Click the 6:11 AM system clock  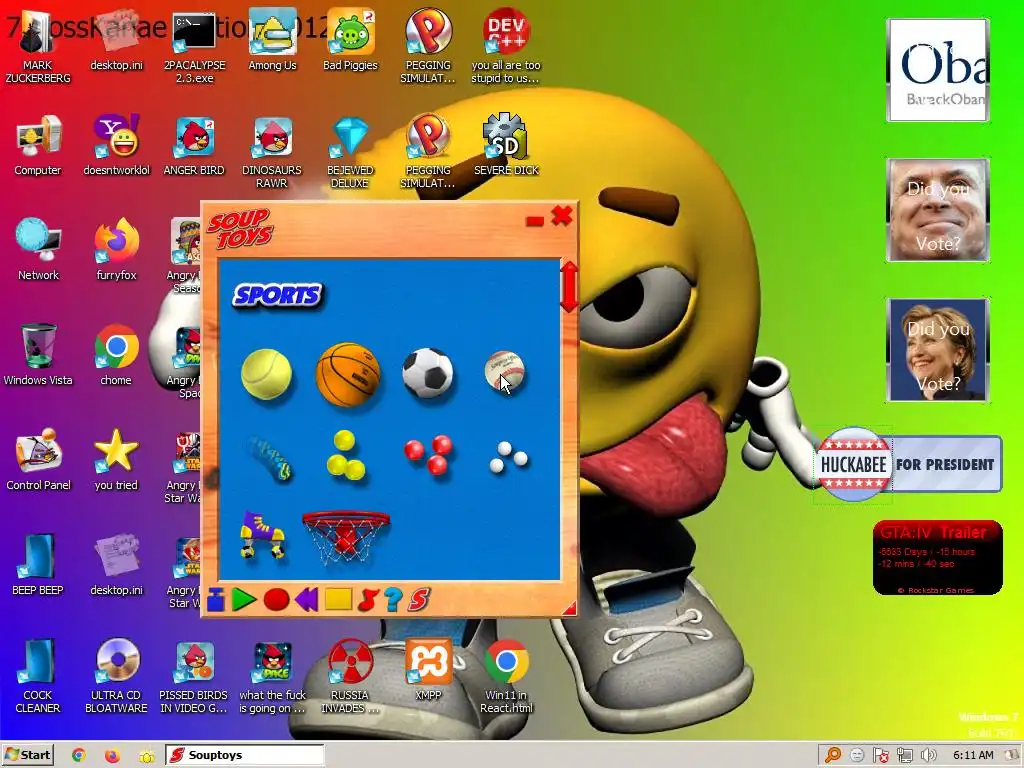pos(973,756)
